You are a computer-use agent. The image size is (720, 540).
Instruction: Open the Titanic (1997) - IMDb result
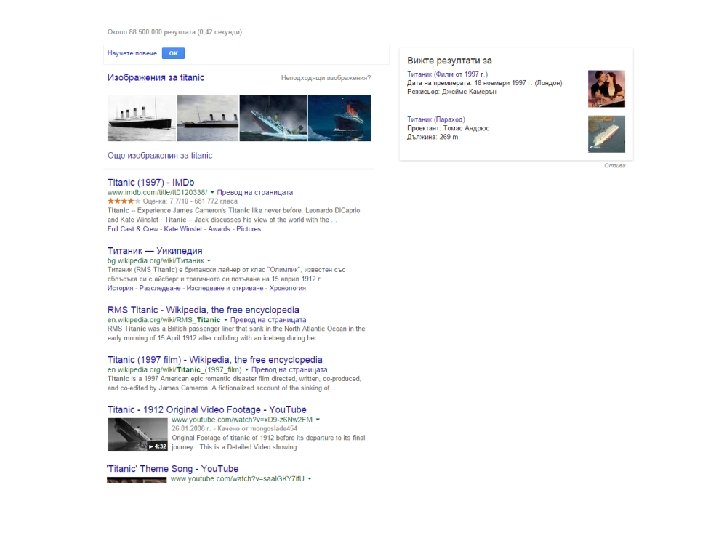coord(151,182)
